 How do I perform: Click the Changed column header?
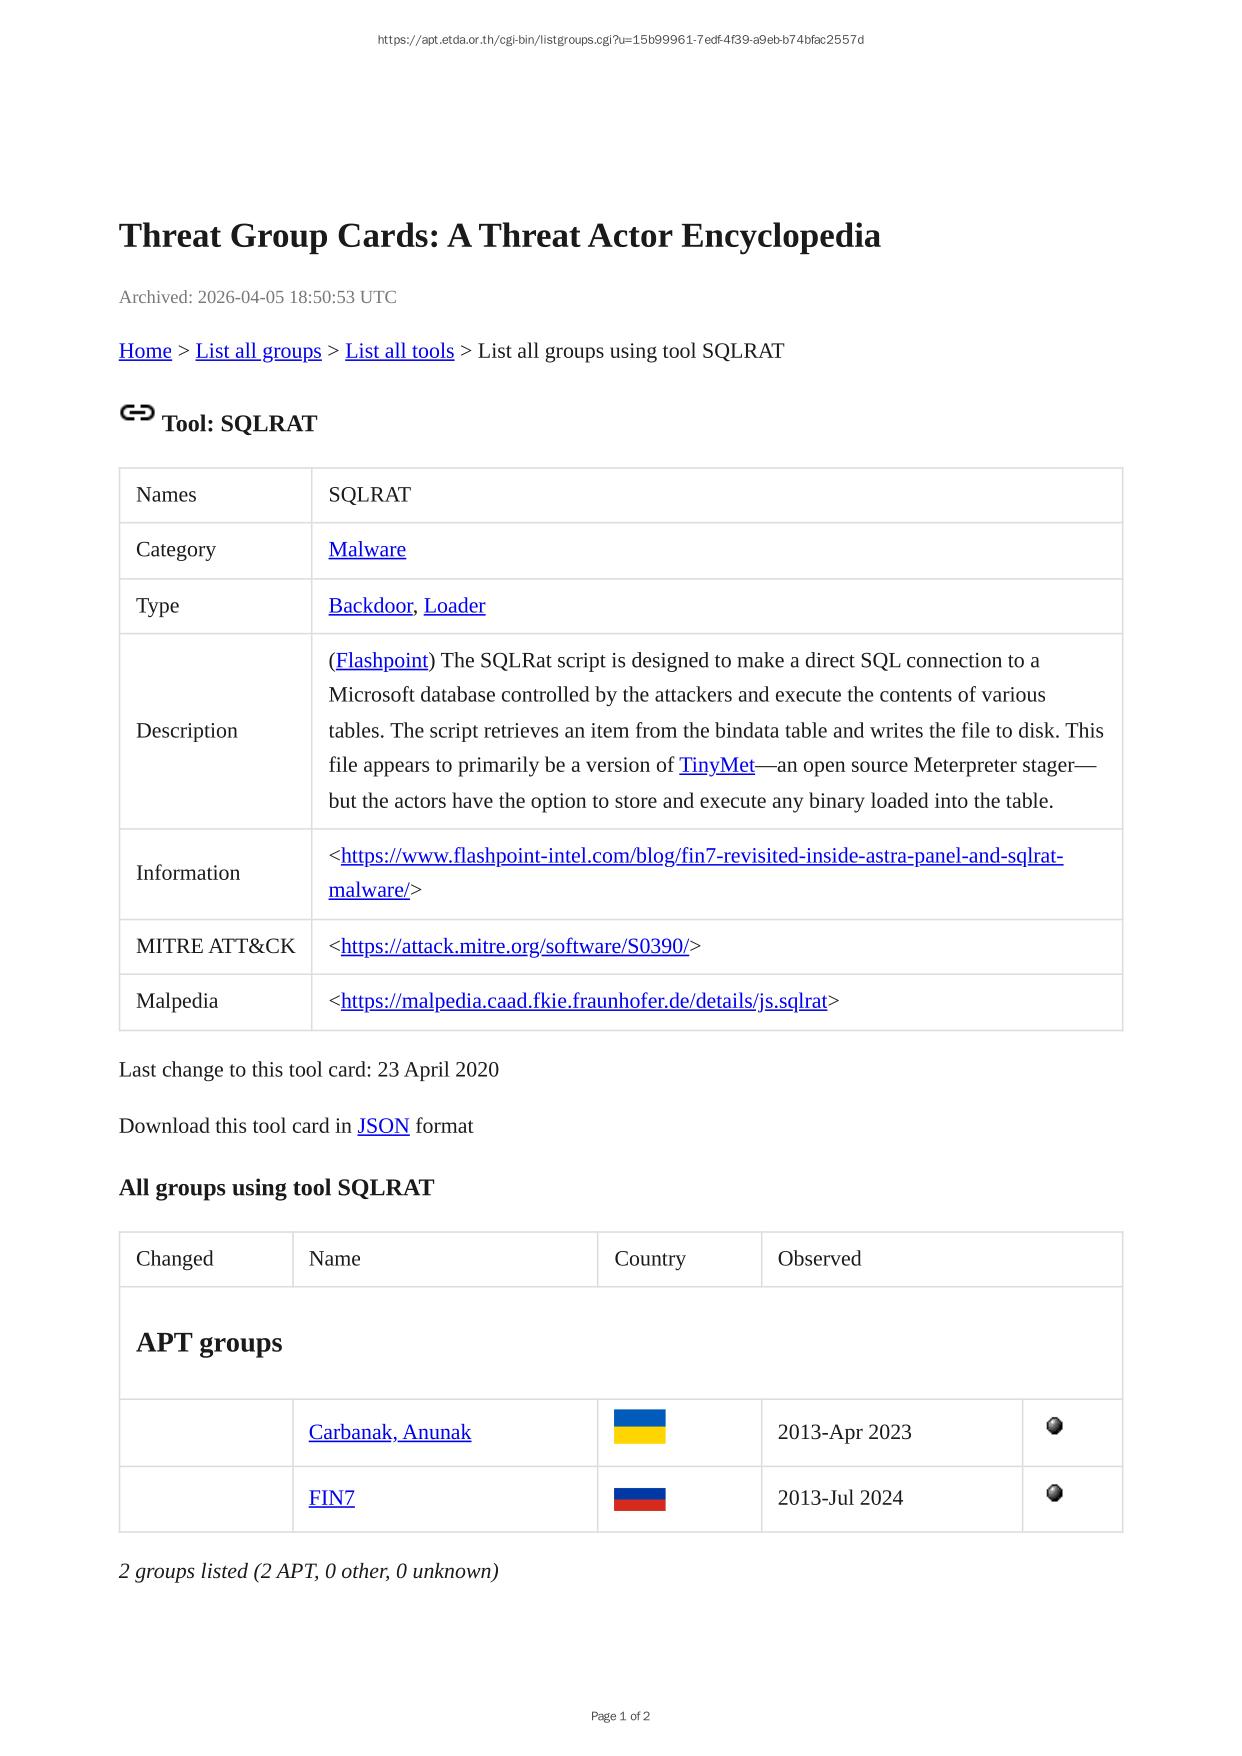click(x=175, y=1259)
